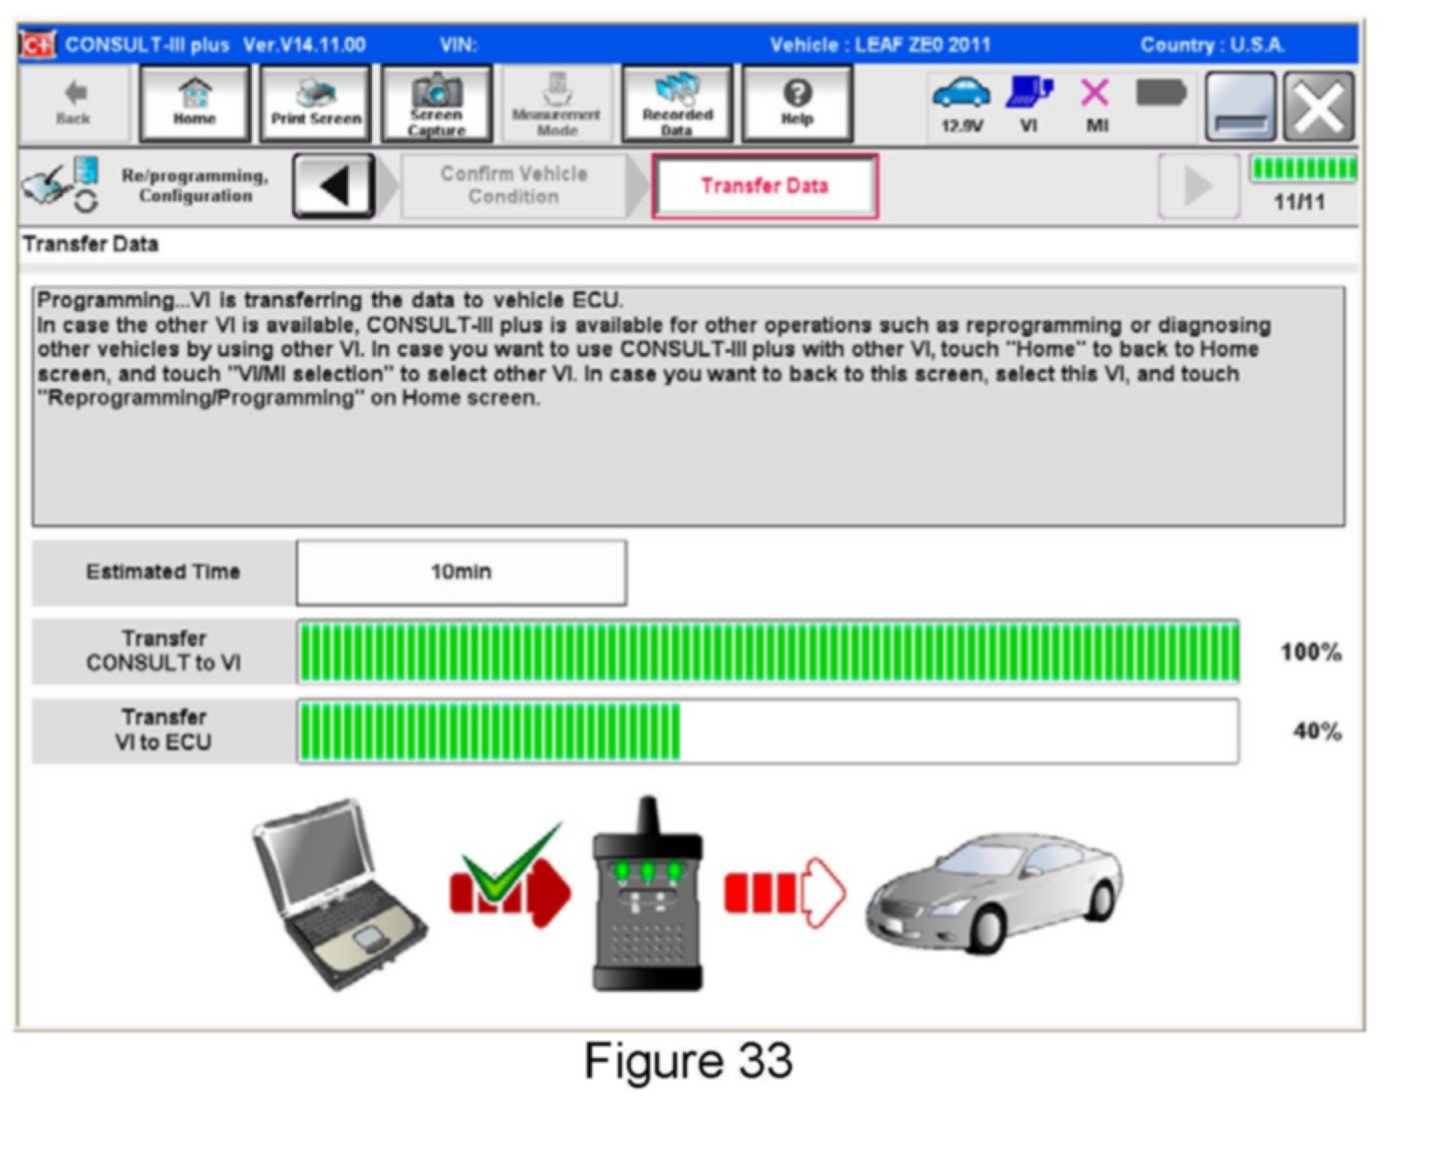Open Recorded Data
Image resolution: width=1433 pixels, height=1157 pixels.
point(677,103)
